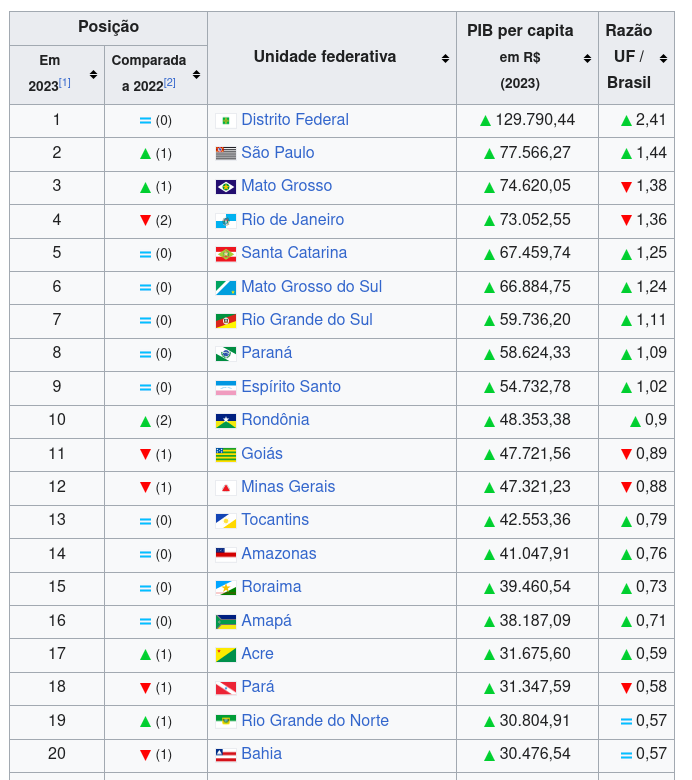Open the Espírito Santo link
The height and width of the screenshot is (780, 692).
click(x=291, y=387)
